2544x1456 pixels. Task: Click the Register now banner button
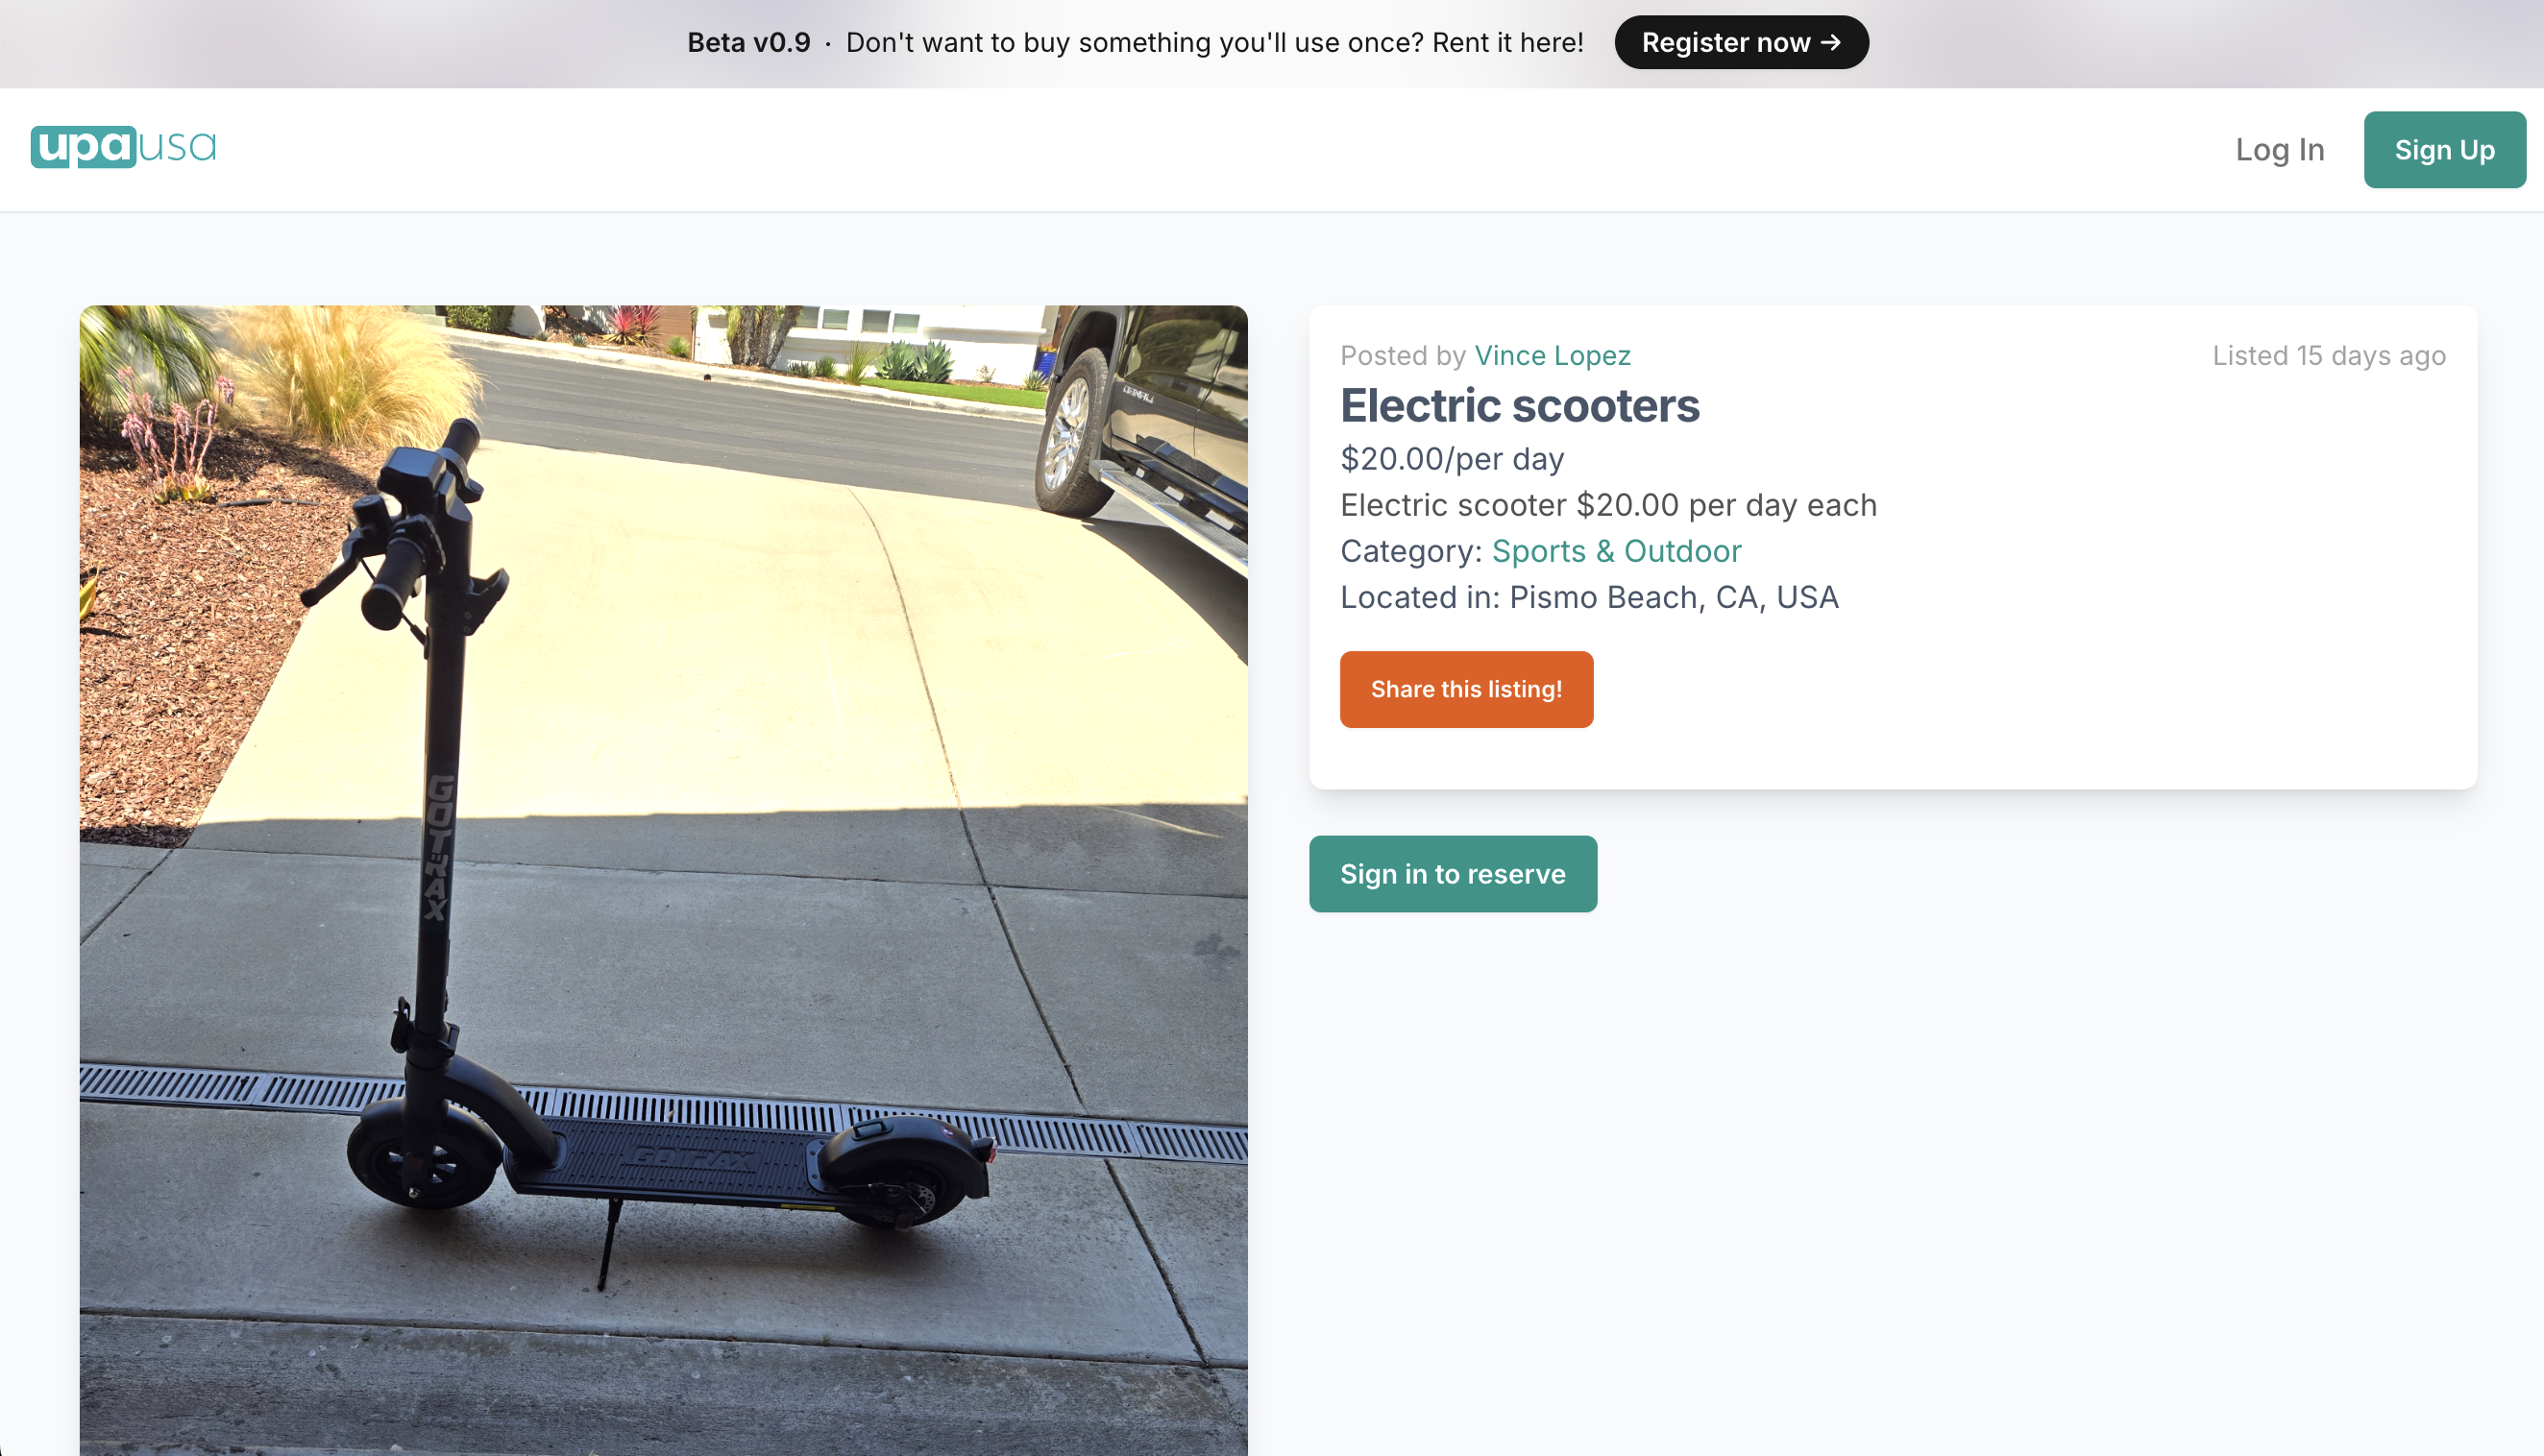pos(1741,42)
